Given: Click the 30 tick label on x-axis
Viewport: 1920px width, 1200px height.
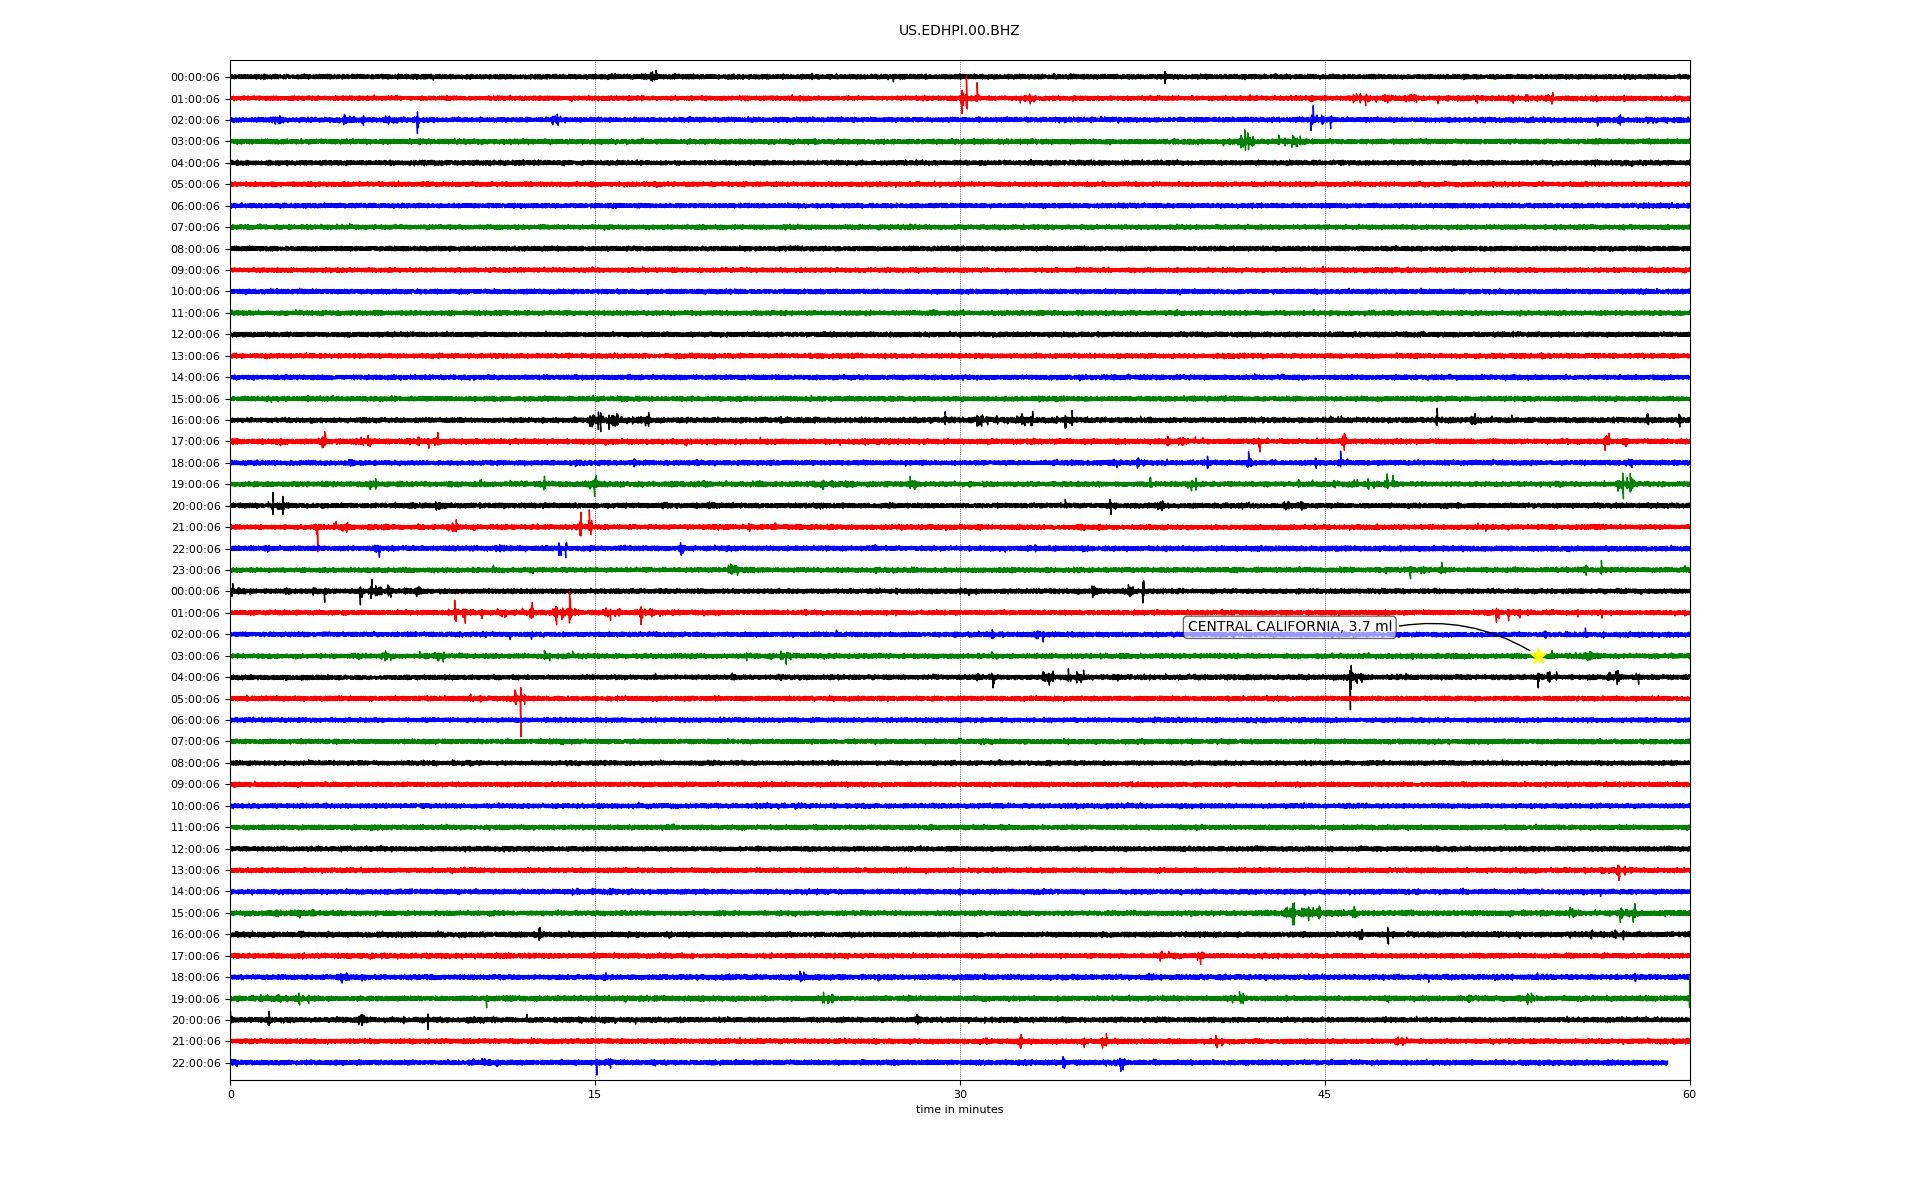Looking at the screenshot, I should (960, 1094).
